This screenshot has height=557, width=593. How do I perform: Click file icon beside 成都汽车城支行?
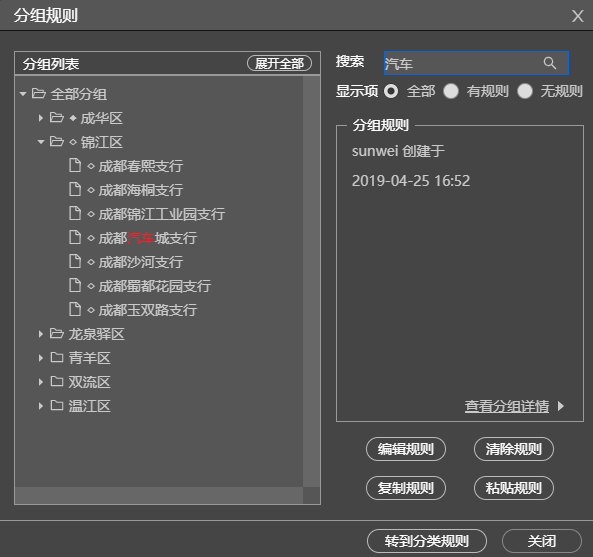(x=75, y=237)
